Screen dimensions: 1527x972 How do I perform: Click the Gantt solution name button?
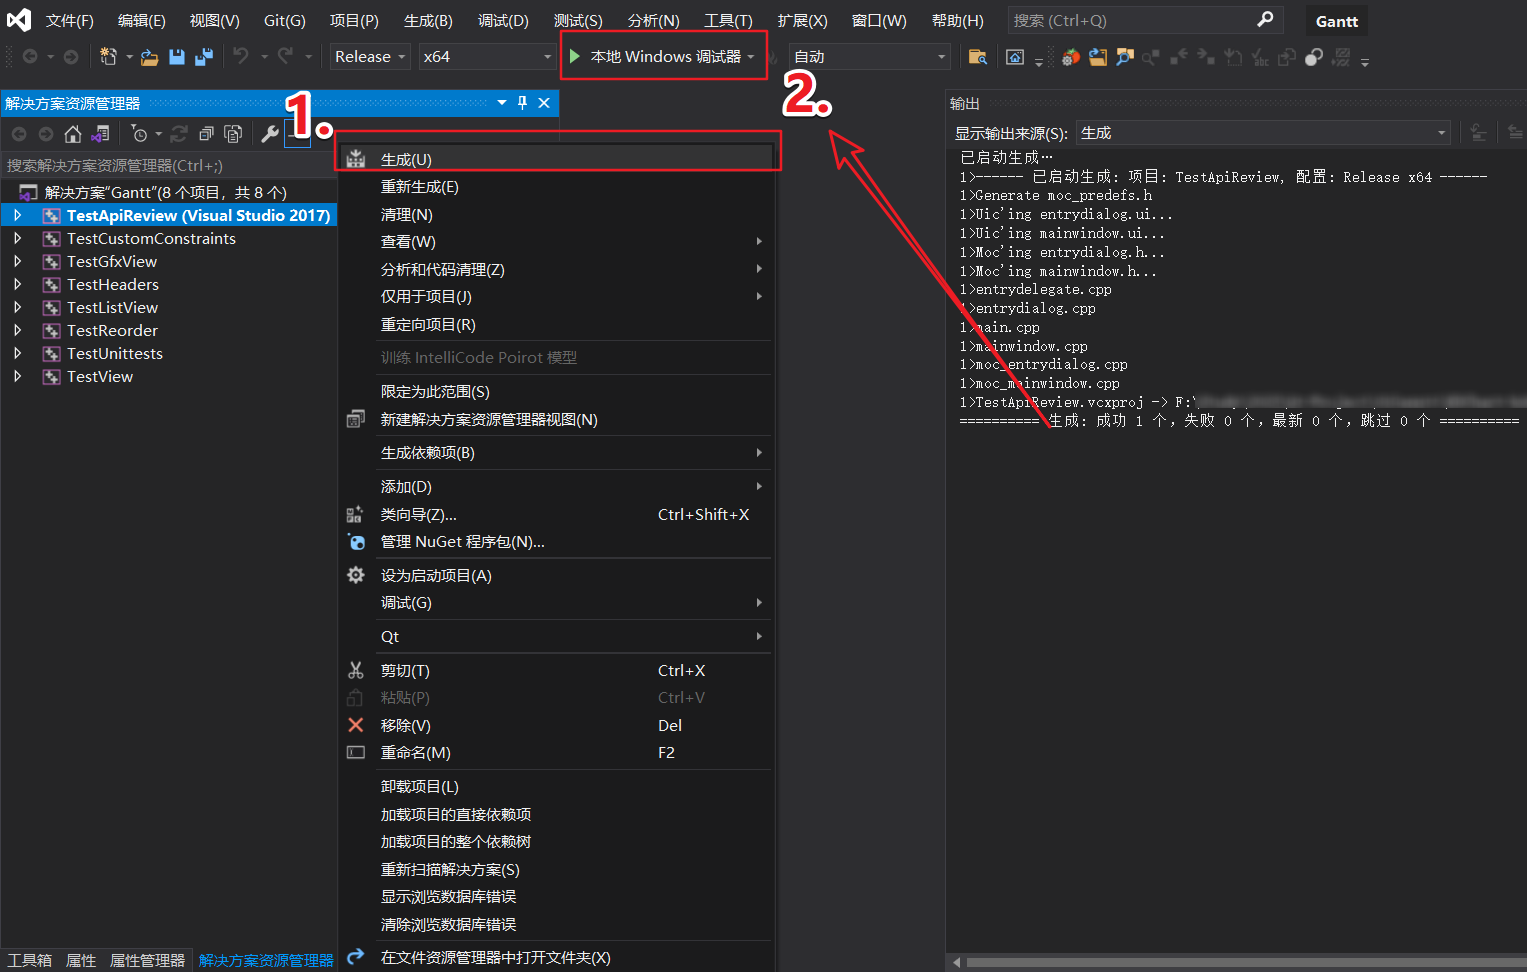pyautogui.click(x=1337, y=21)
